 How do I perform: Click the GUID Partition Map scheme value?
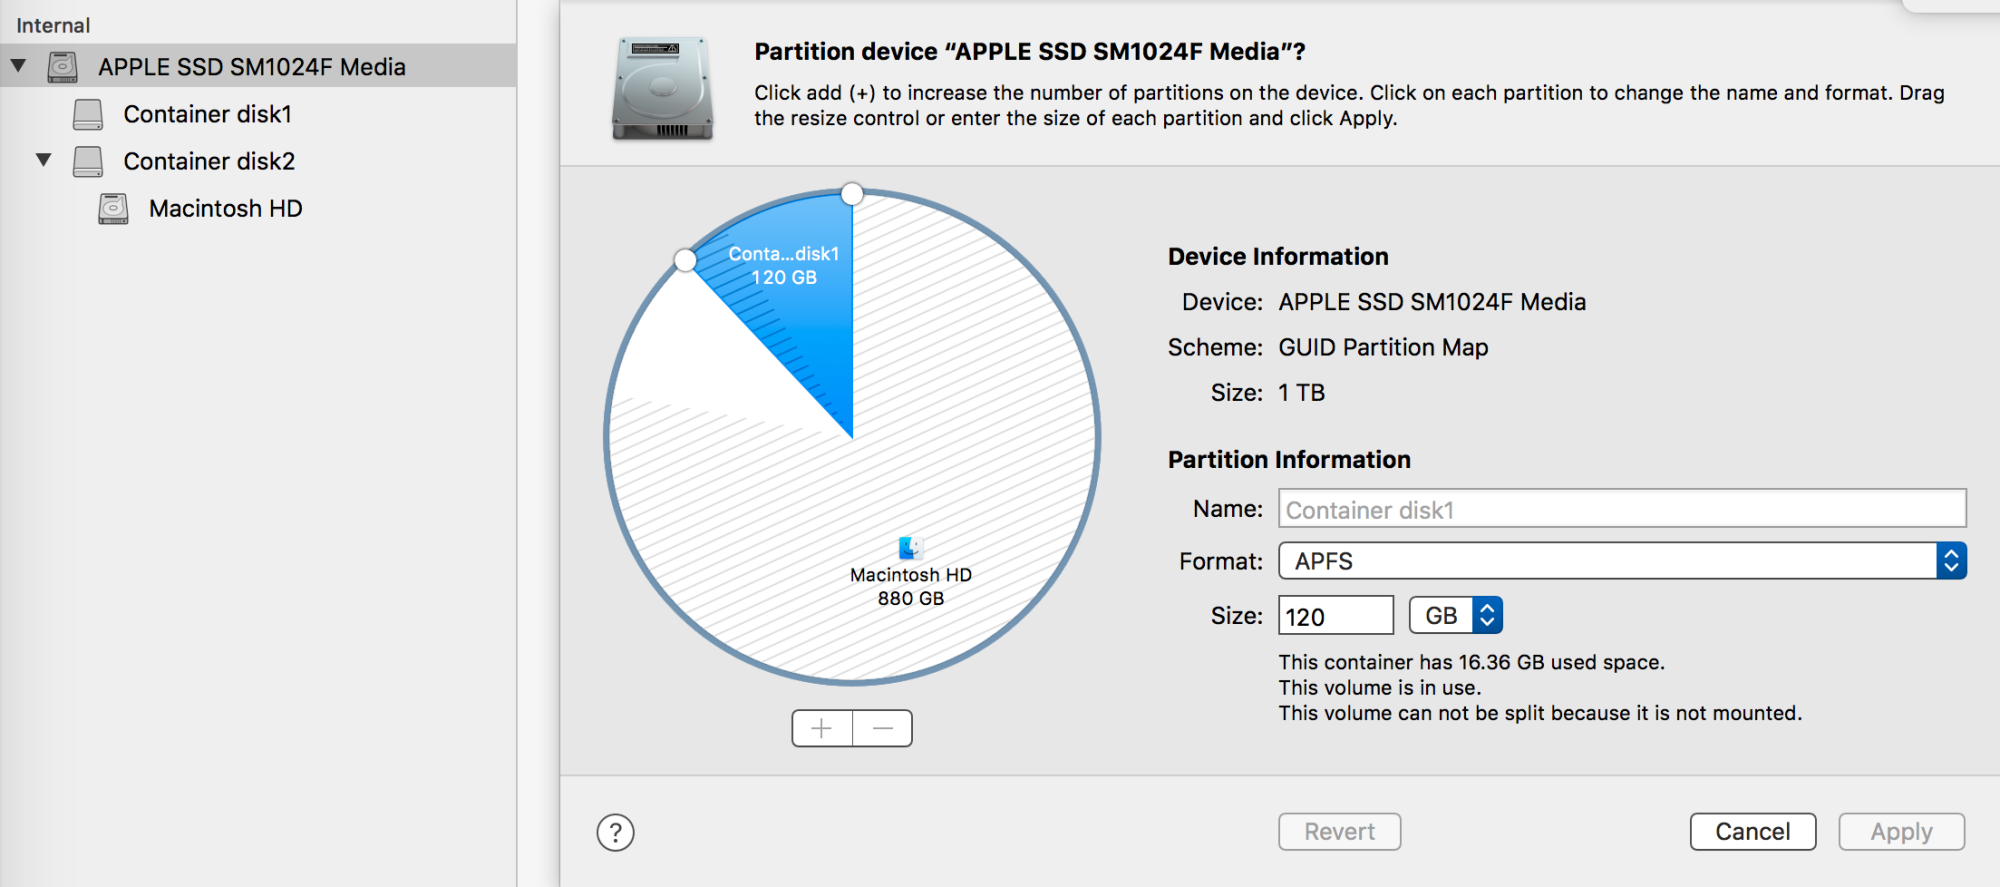click(x=1383, y=347)
